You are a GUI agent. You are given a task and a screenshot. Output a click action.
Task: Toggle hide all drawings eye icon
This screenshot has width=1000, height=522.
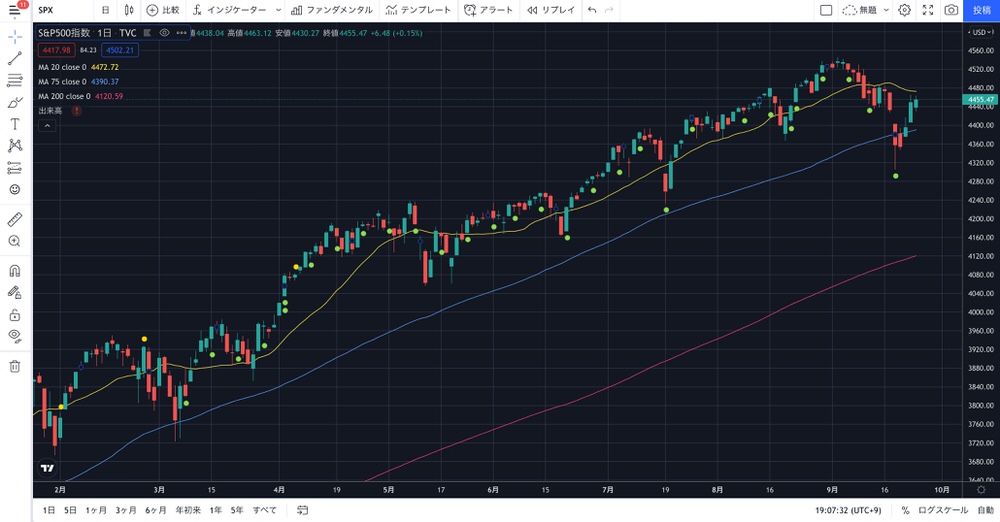[x=15, y=336]
